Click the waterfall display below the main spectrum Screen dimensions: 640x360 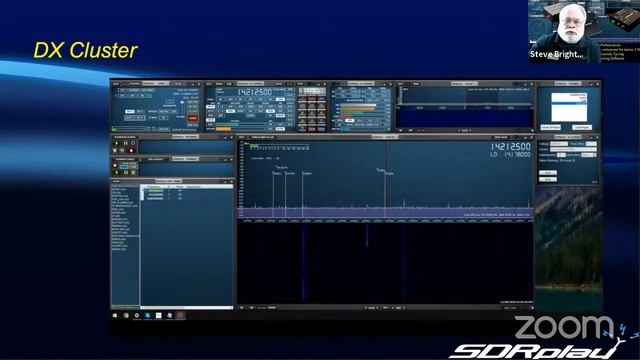pos(385,263)
